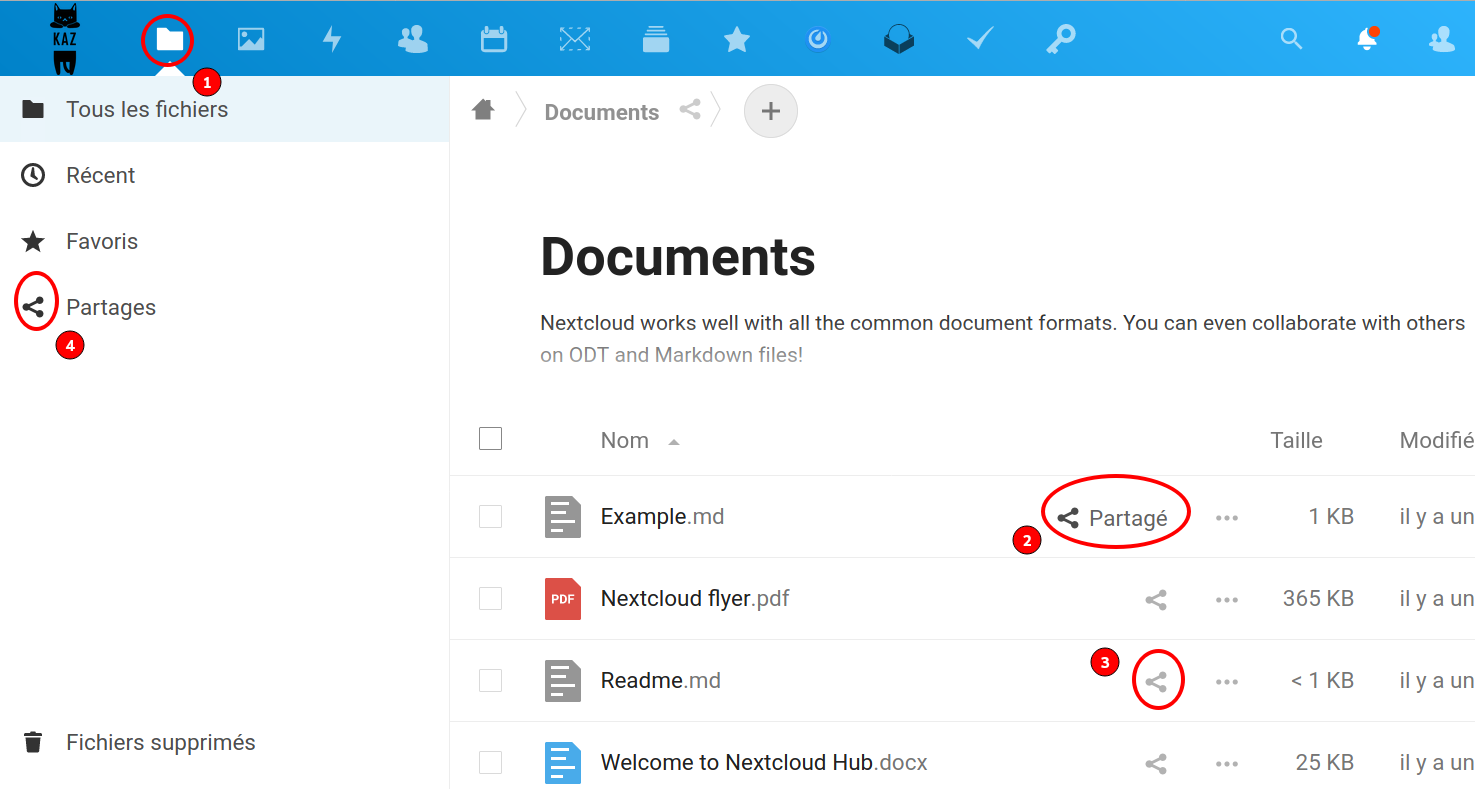This screenshot has height=789, width=1475.
Task: Click the share icon for Readme.md
Action: tap(1156, 681)
